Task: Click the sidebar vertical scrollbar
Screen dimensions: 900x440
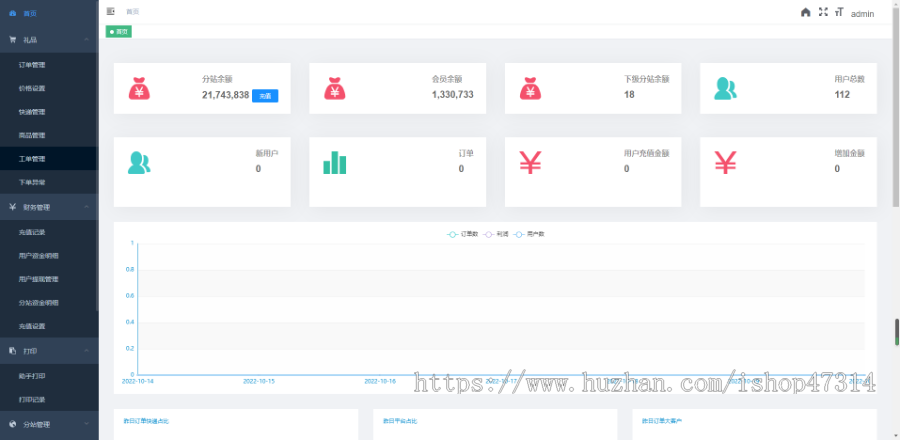Action: pyautogui.click(x=98, y=155)
